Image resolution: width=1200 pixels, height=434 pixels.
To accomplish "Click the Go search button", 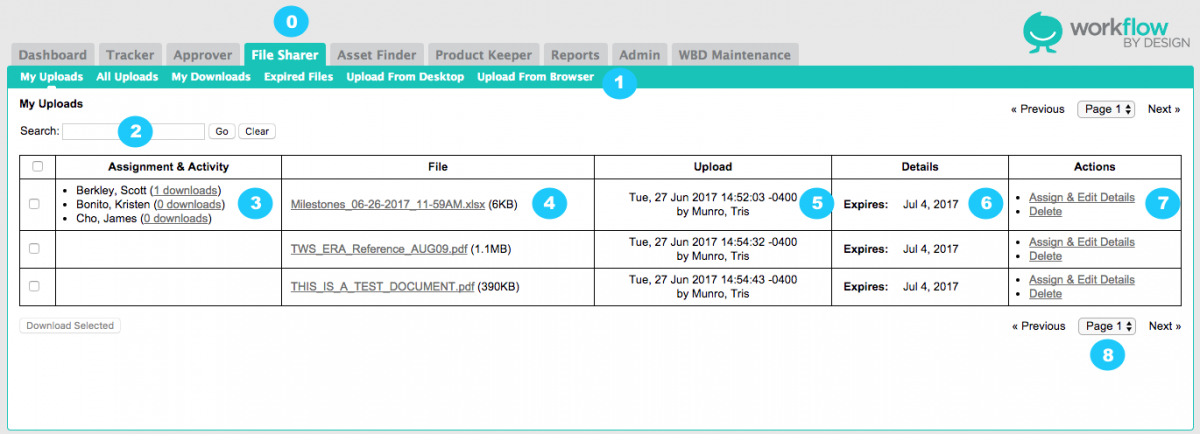I will pyautogui.click(x=222, y=131).
